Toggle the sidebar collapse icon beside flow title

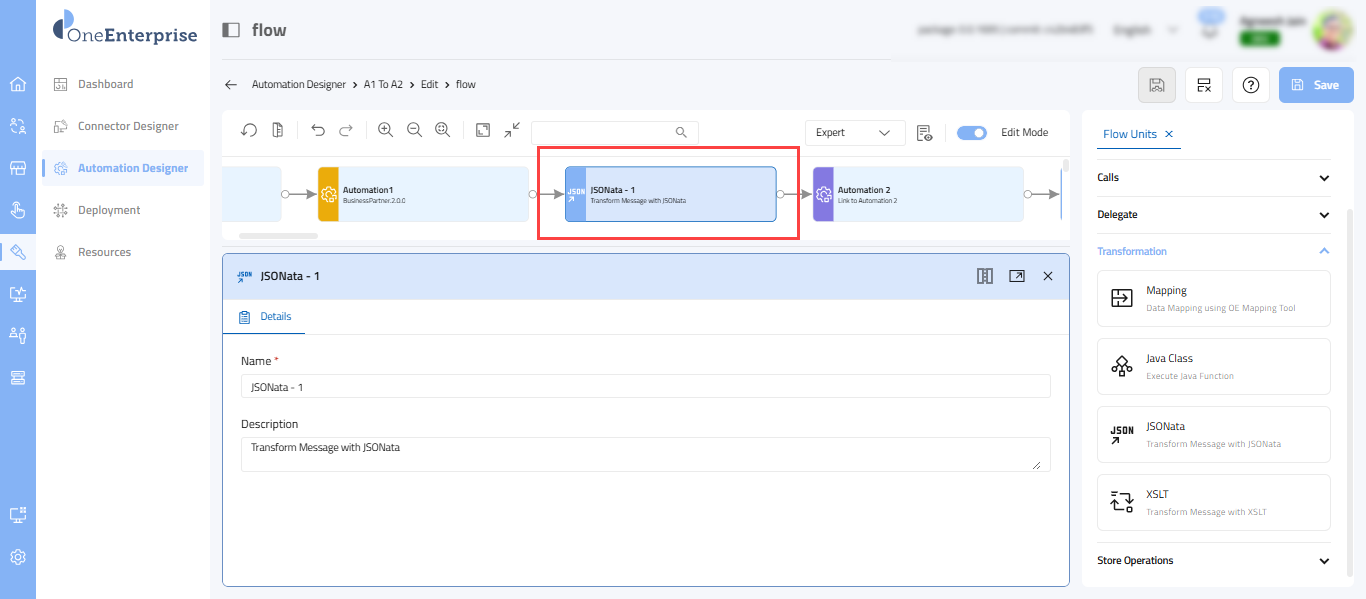(231, 30)
